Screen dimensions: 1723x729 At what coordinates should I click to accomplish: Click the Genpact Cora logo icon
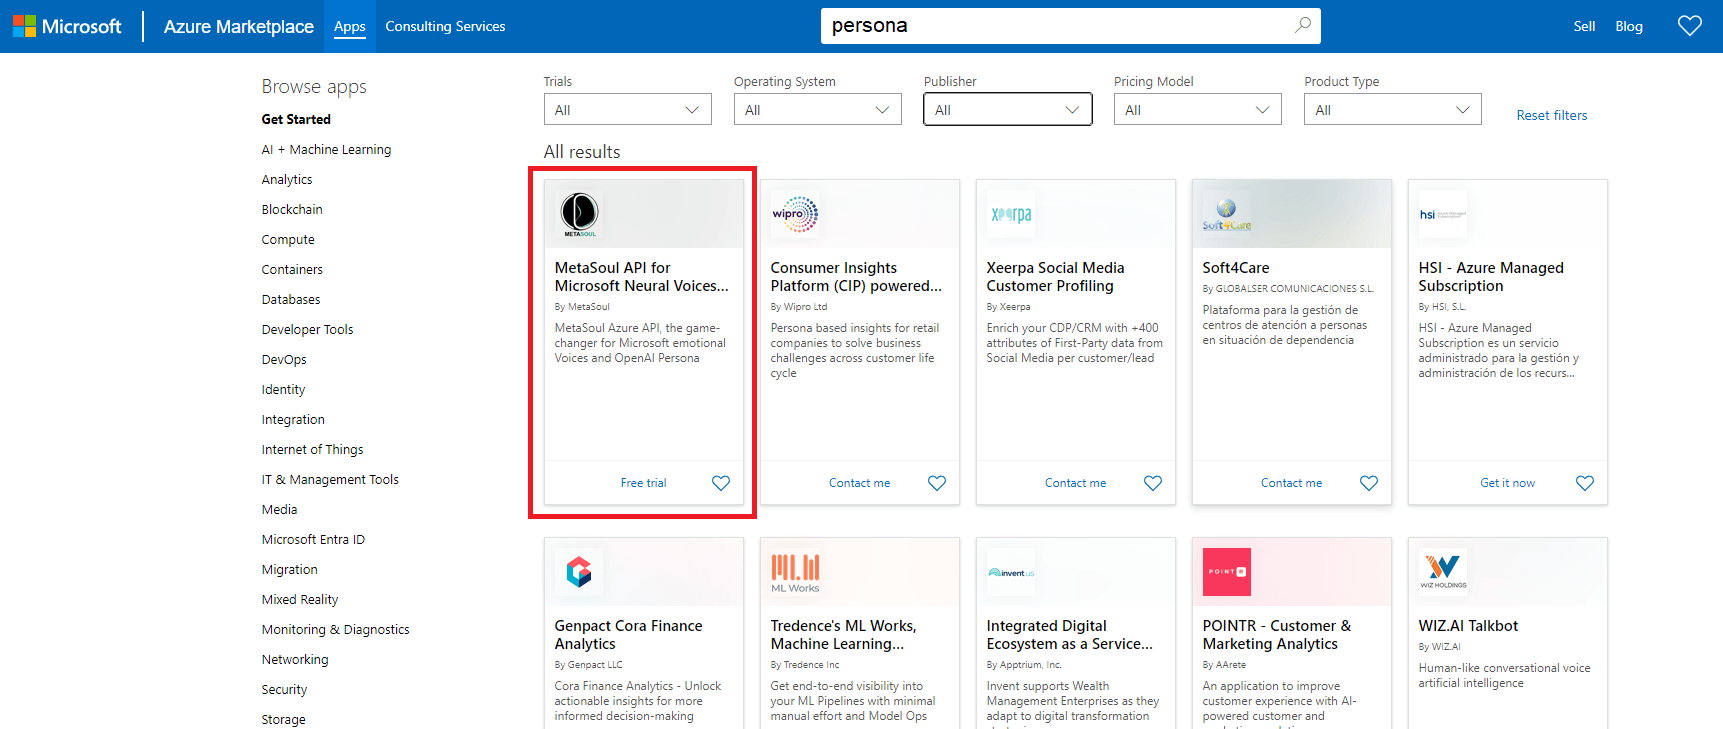click(x=579, y=572)
